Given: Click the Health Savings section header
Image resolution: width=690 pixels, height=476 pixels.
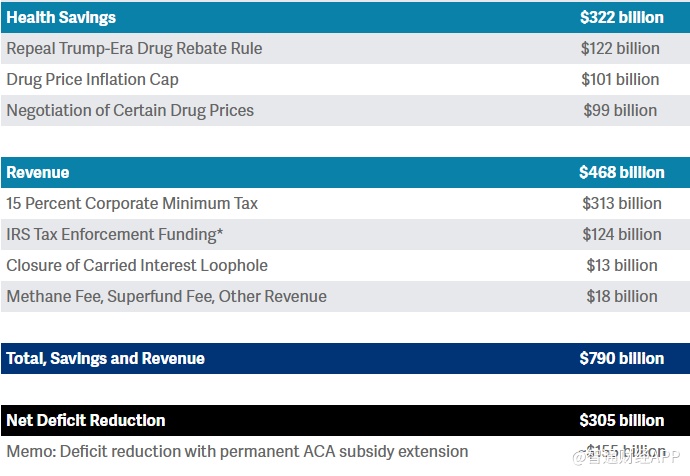Looking at the screenshot, I should pos(61,17).
